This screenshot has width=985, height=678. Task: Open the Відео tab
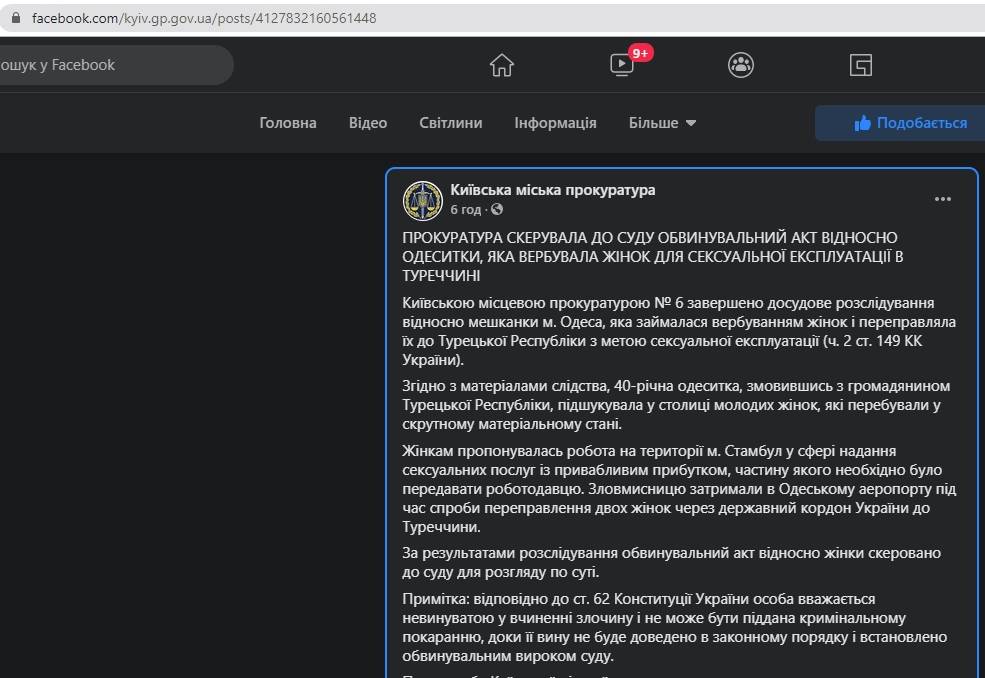[x=368, y=123]
